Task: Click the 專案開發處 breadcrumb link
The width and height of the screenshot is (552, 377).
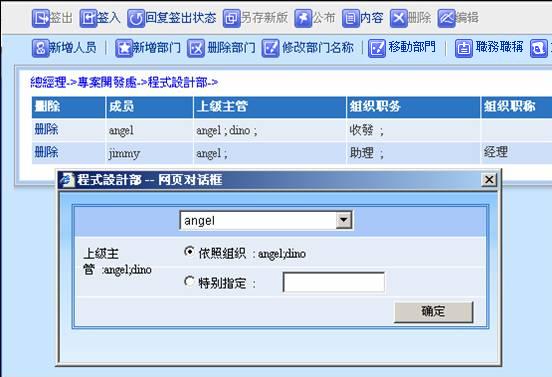Action: click(x=107, y=83)
